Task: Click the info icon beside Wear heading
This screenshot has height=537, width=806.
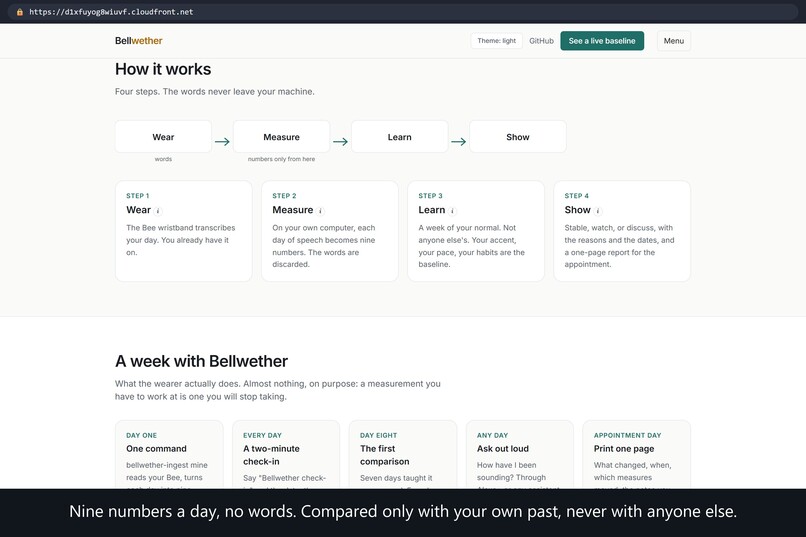Action: (x=158, y=211)
